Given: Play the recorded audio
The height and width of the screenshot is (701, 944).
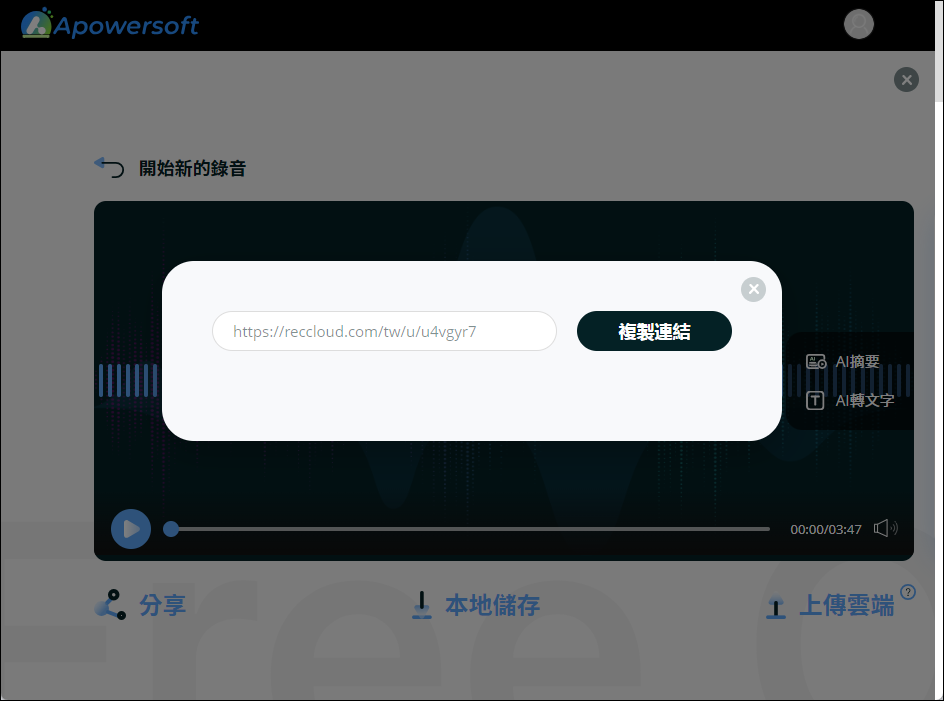Looking at the screenshot, I should (131, 529).
